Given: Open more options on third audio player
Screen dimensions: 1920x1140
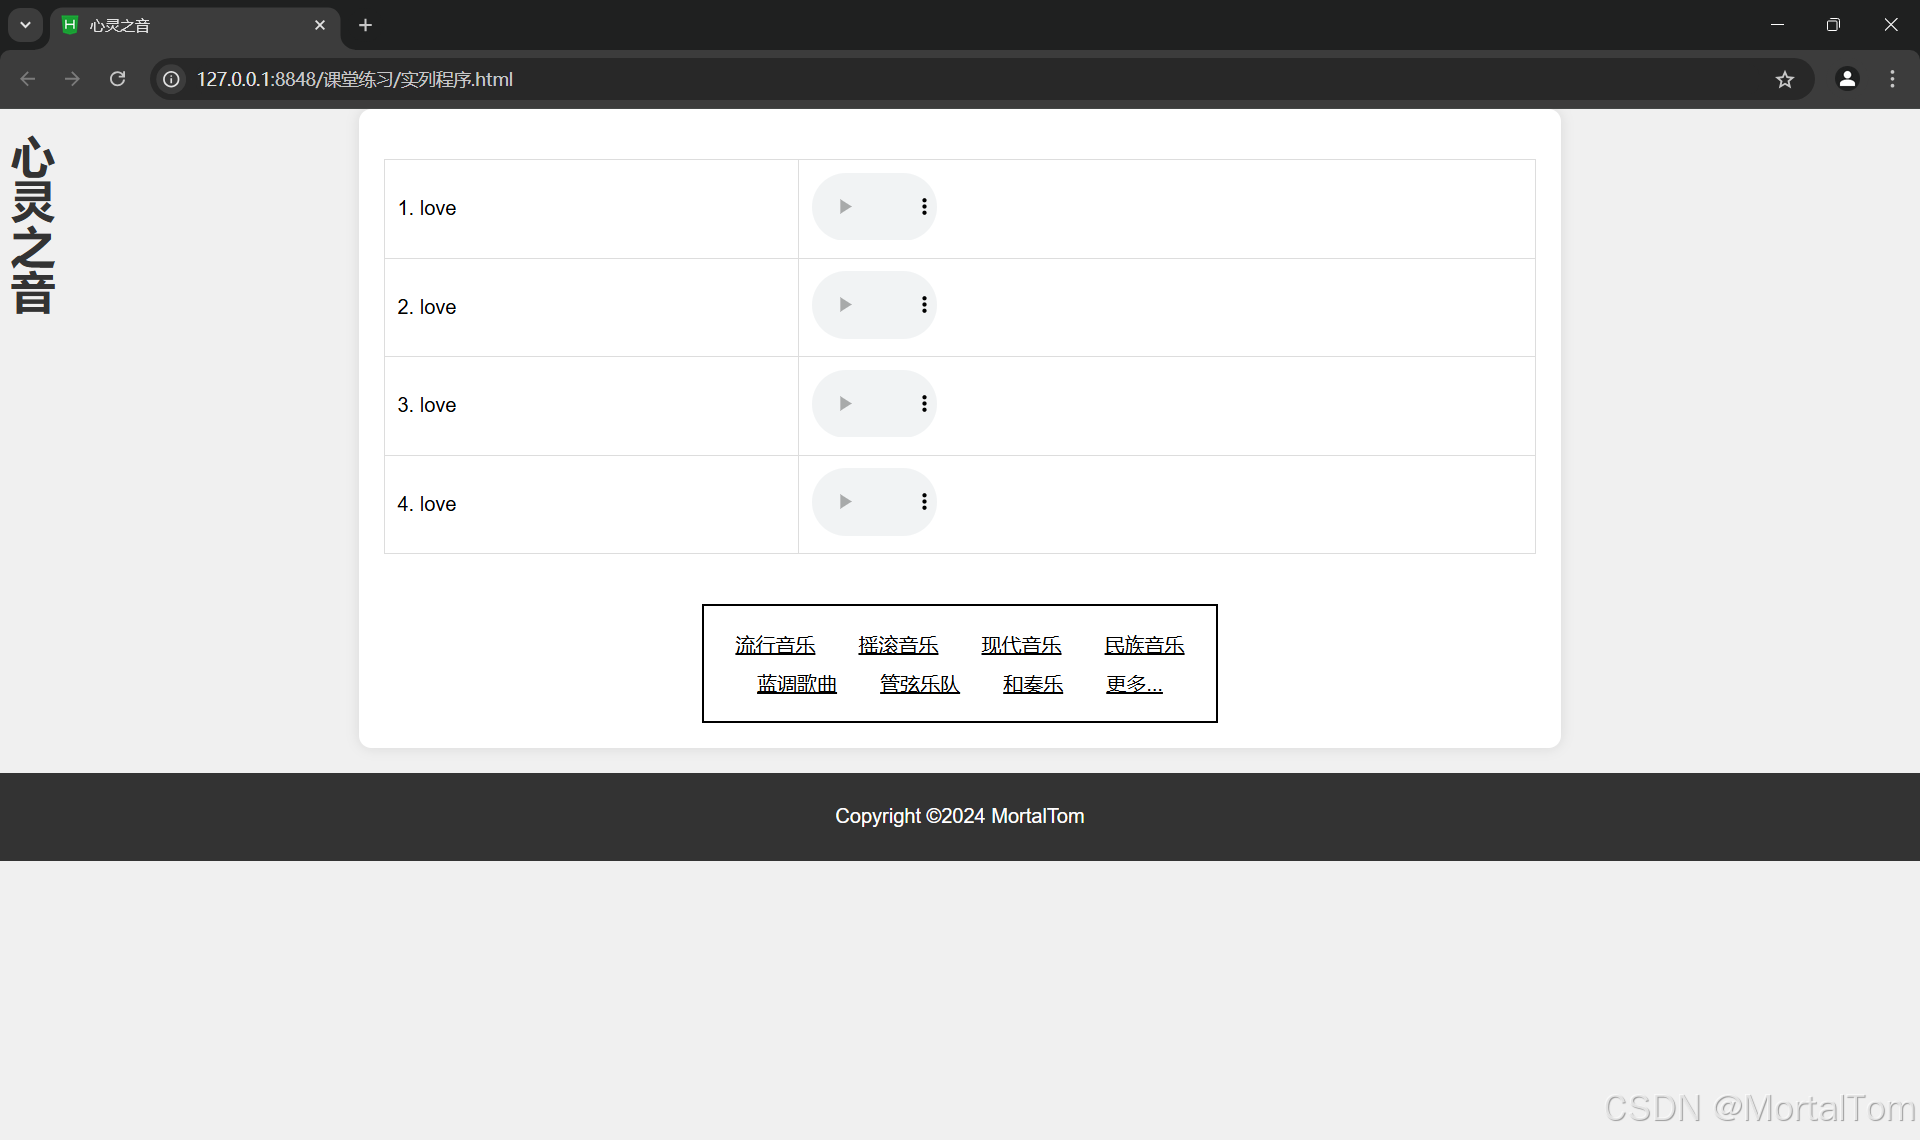Looking at the screenshot, I should tap(924, 404).
